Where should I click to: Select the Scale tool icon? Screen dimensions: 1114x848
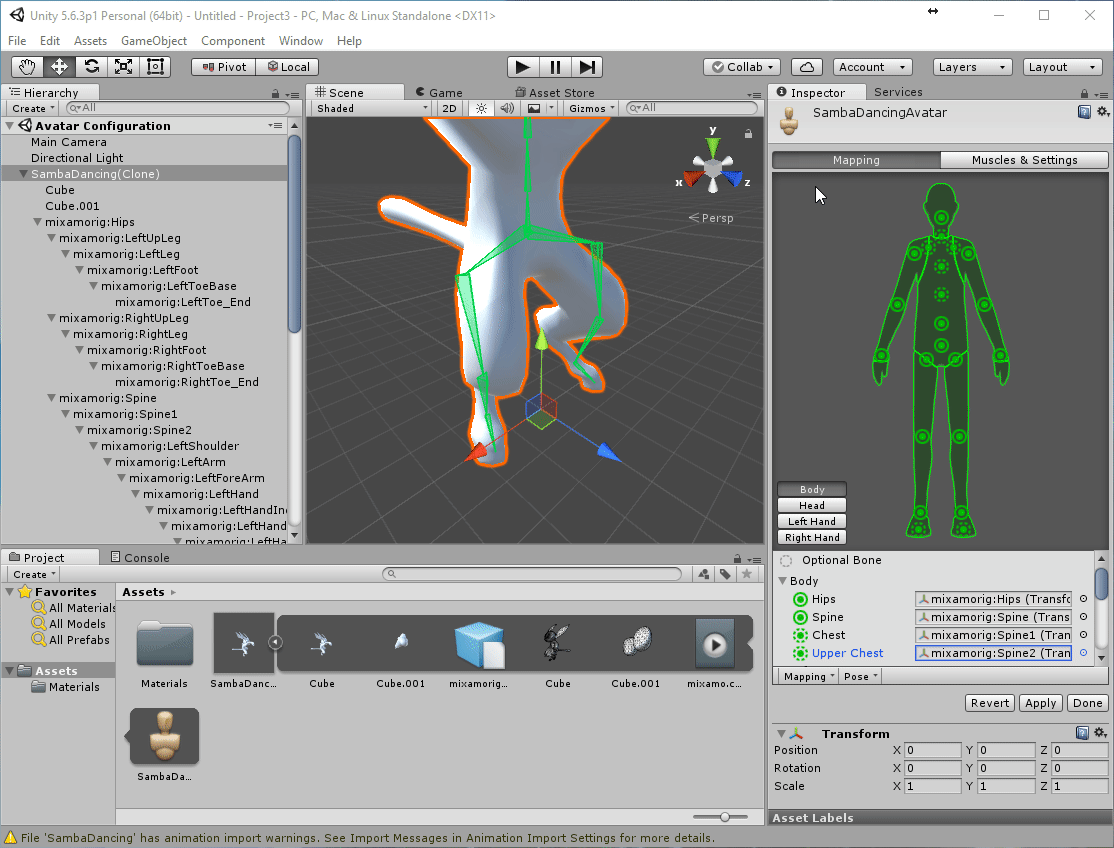click(124, 67)
